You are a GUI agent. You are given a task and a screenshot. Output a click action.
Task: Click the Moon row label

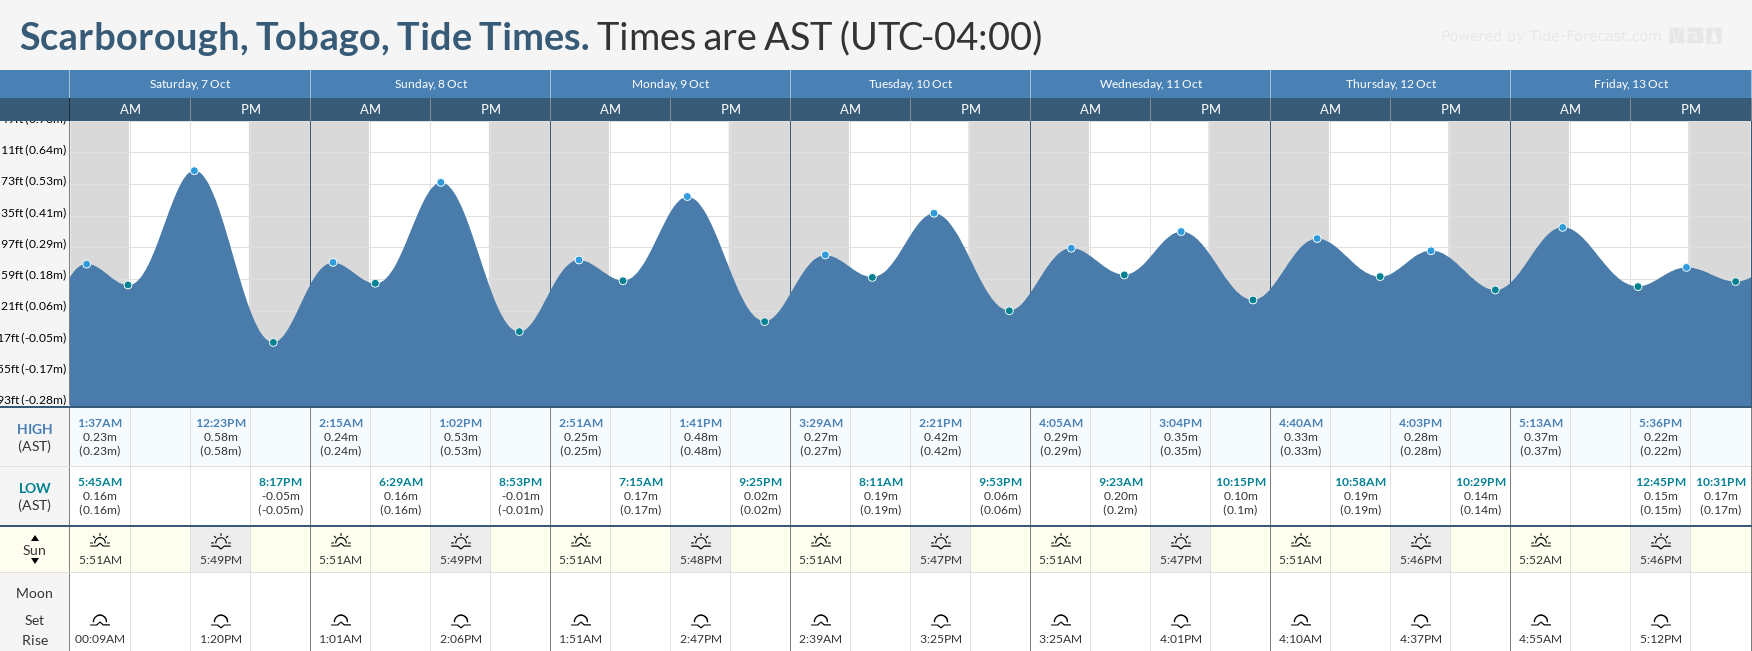point(35,593)
